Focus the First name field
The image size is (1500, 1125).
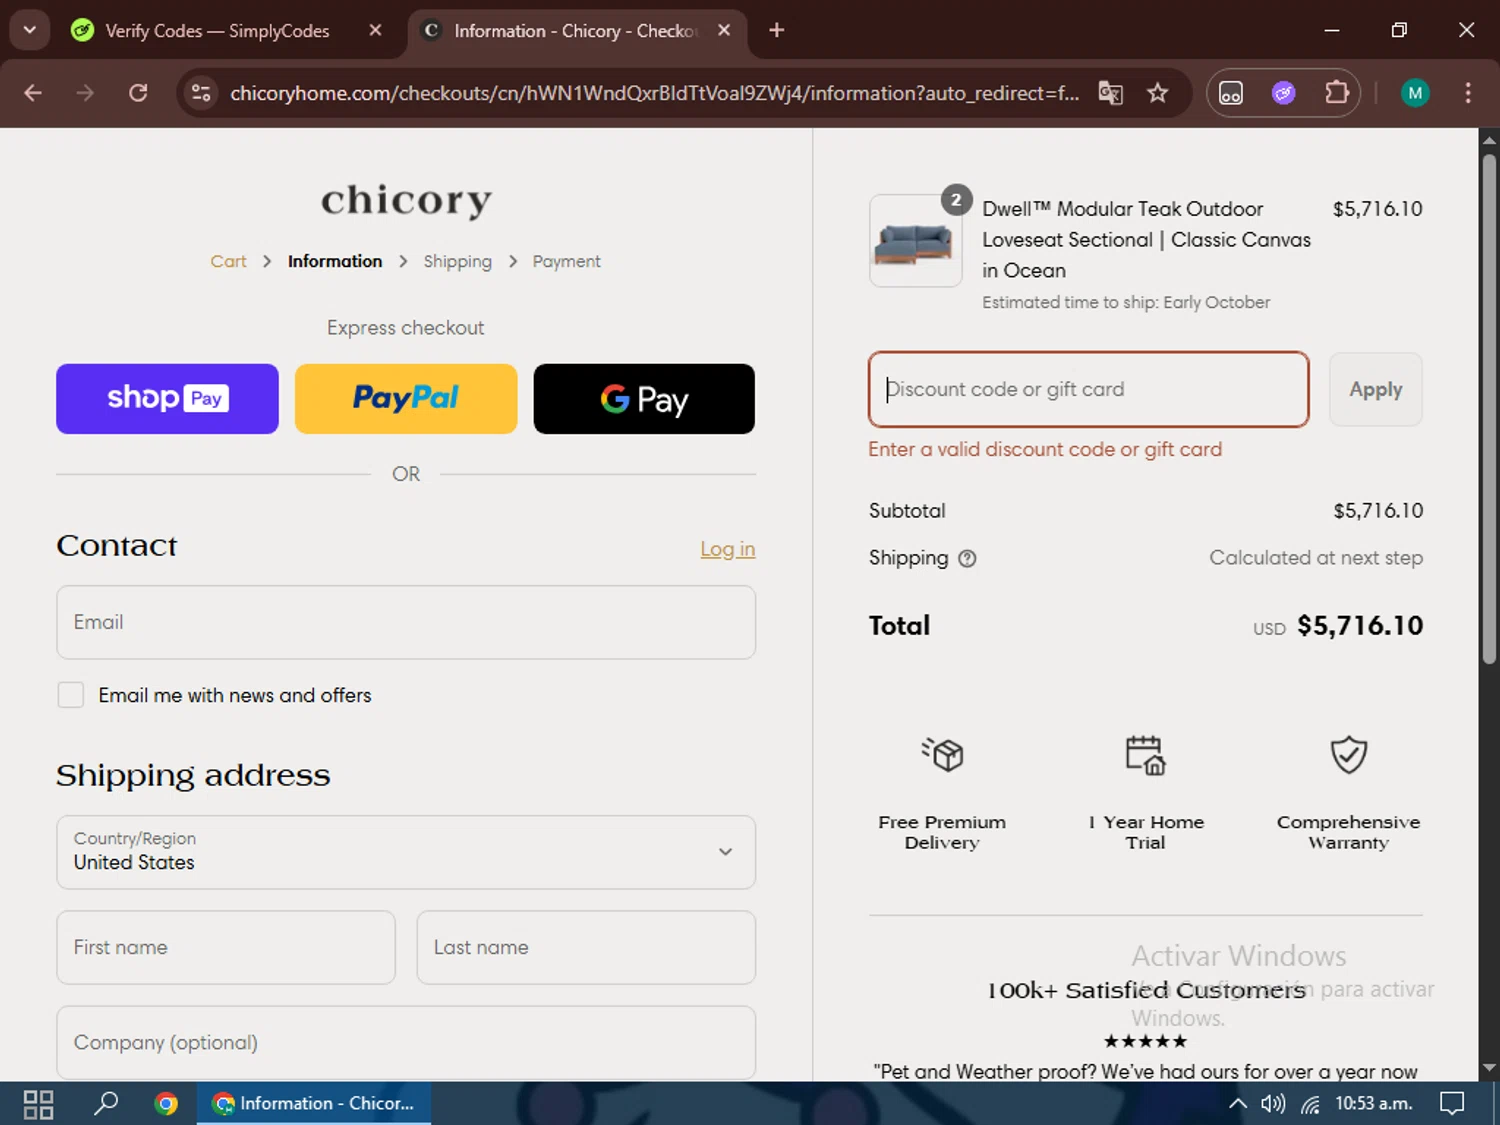(x=226, y=947)
